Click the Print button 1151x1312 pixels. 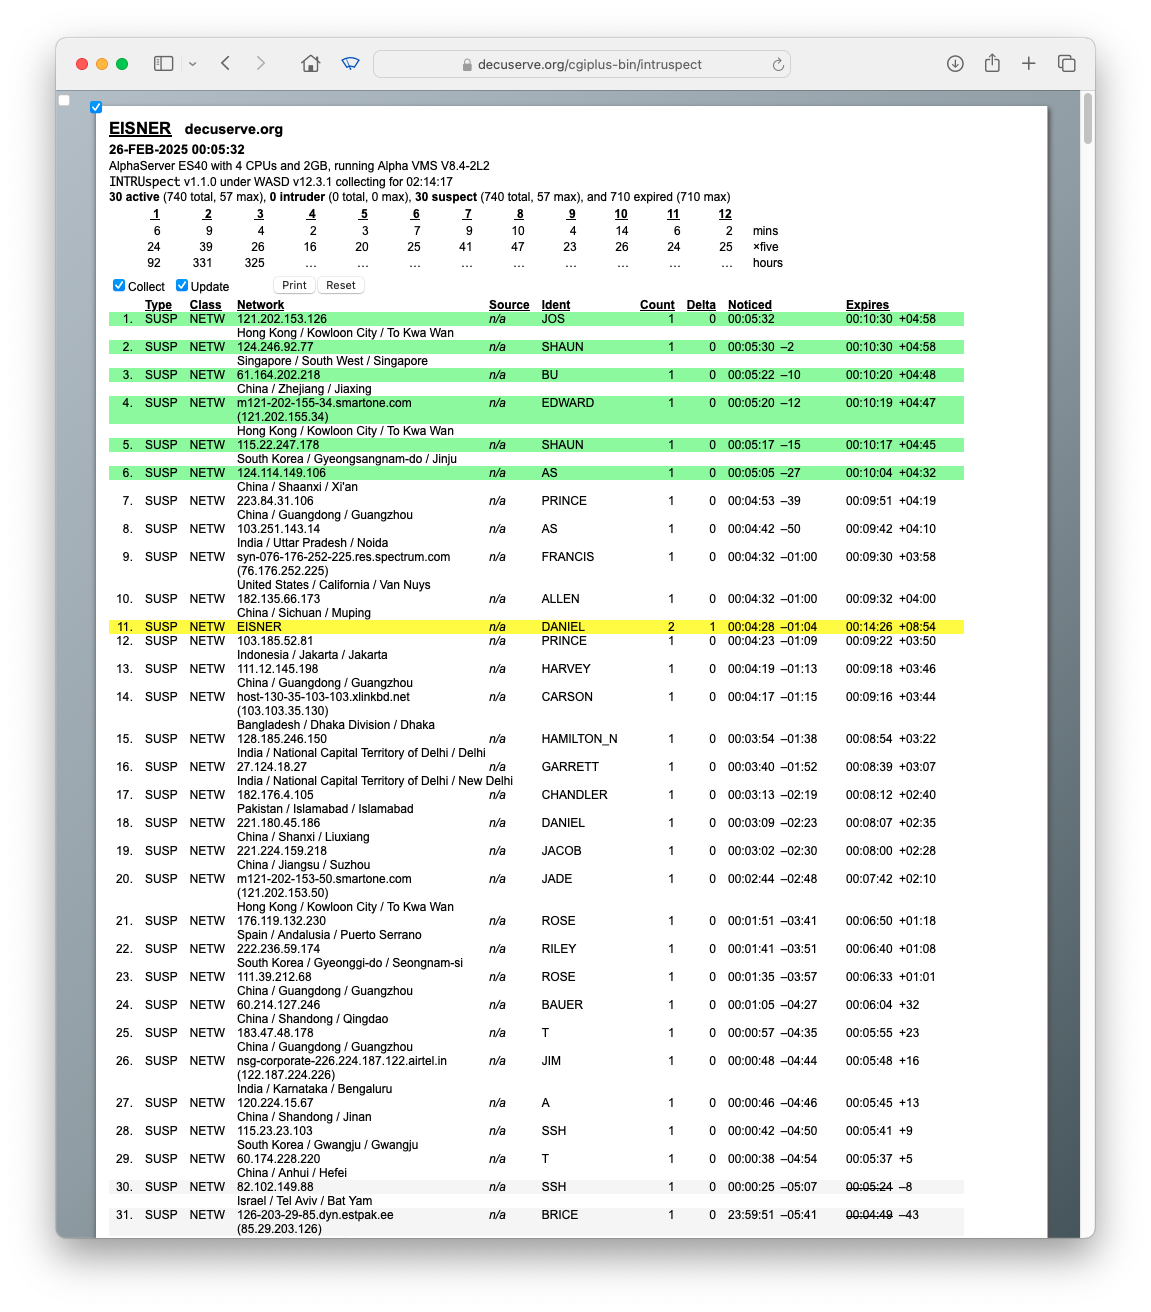(294, 285)
